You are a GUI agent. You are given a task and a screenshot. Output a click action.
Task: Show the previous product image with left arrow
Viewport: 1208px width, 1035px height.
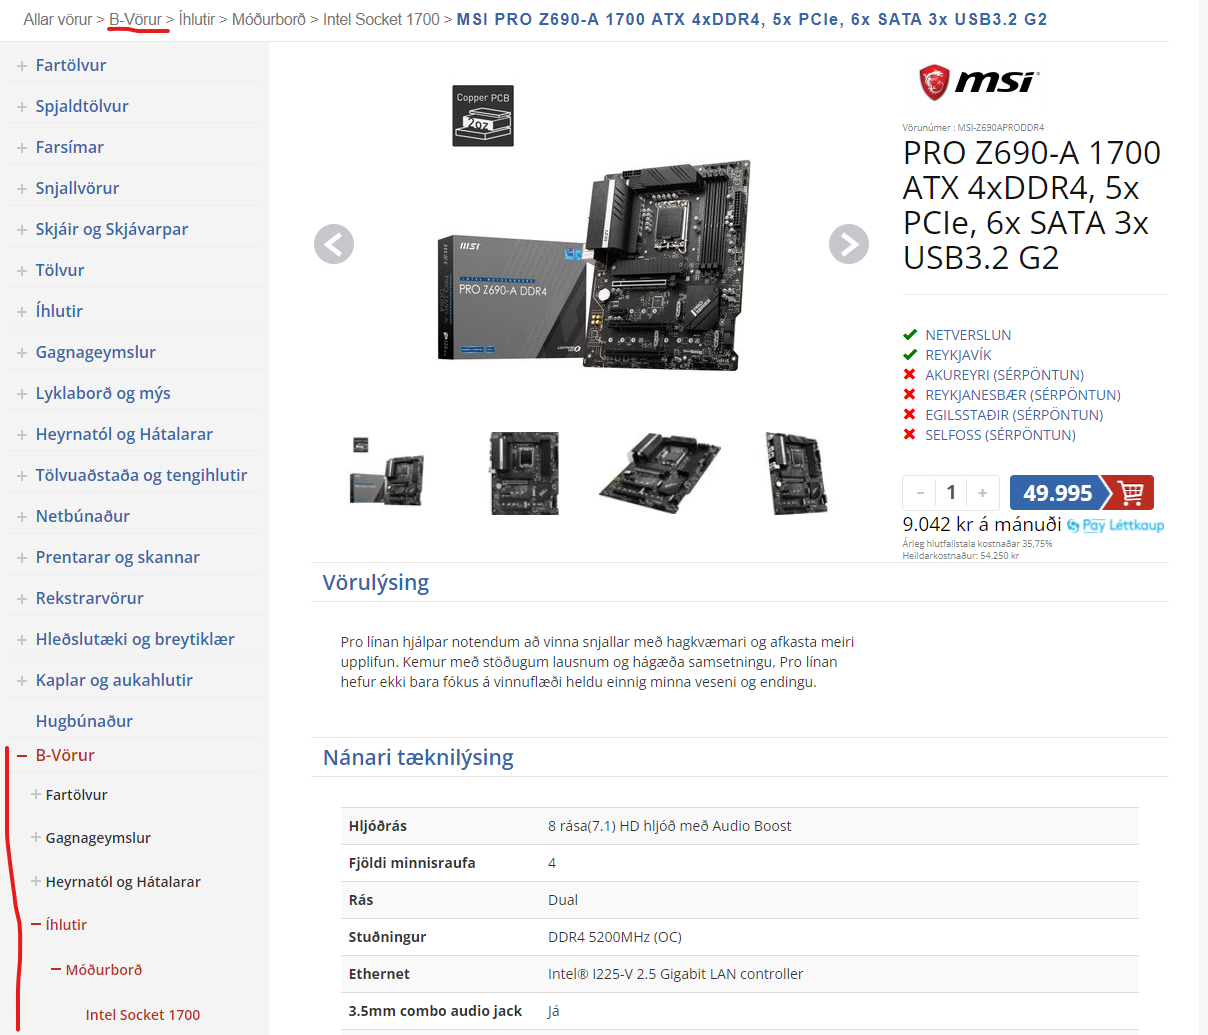tap(333, 244)
